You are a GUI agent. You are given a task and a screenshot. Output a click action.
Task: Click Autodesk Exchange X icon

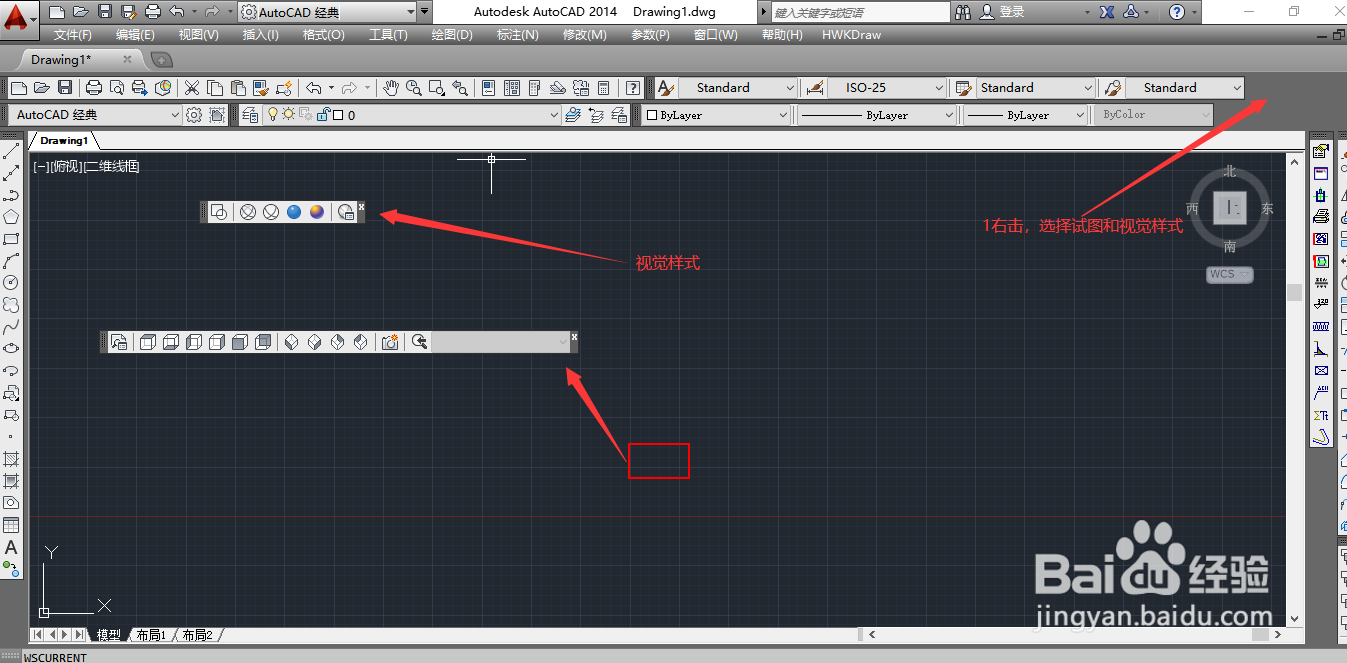1107,12
